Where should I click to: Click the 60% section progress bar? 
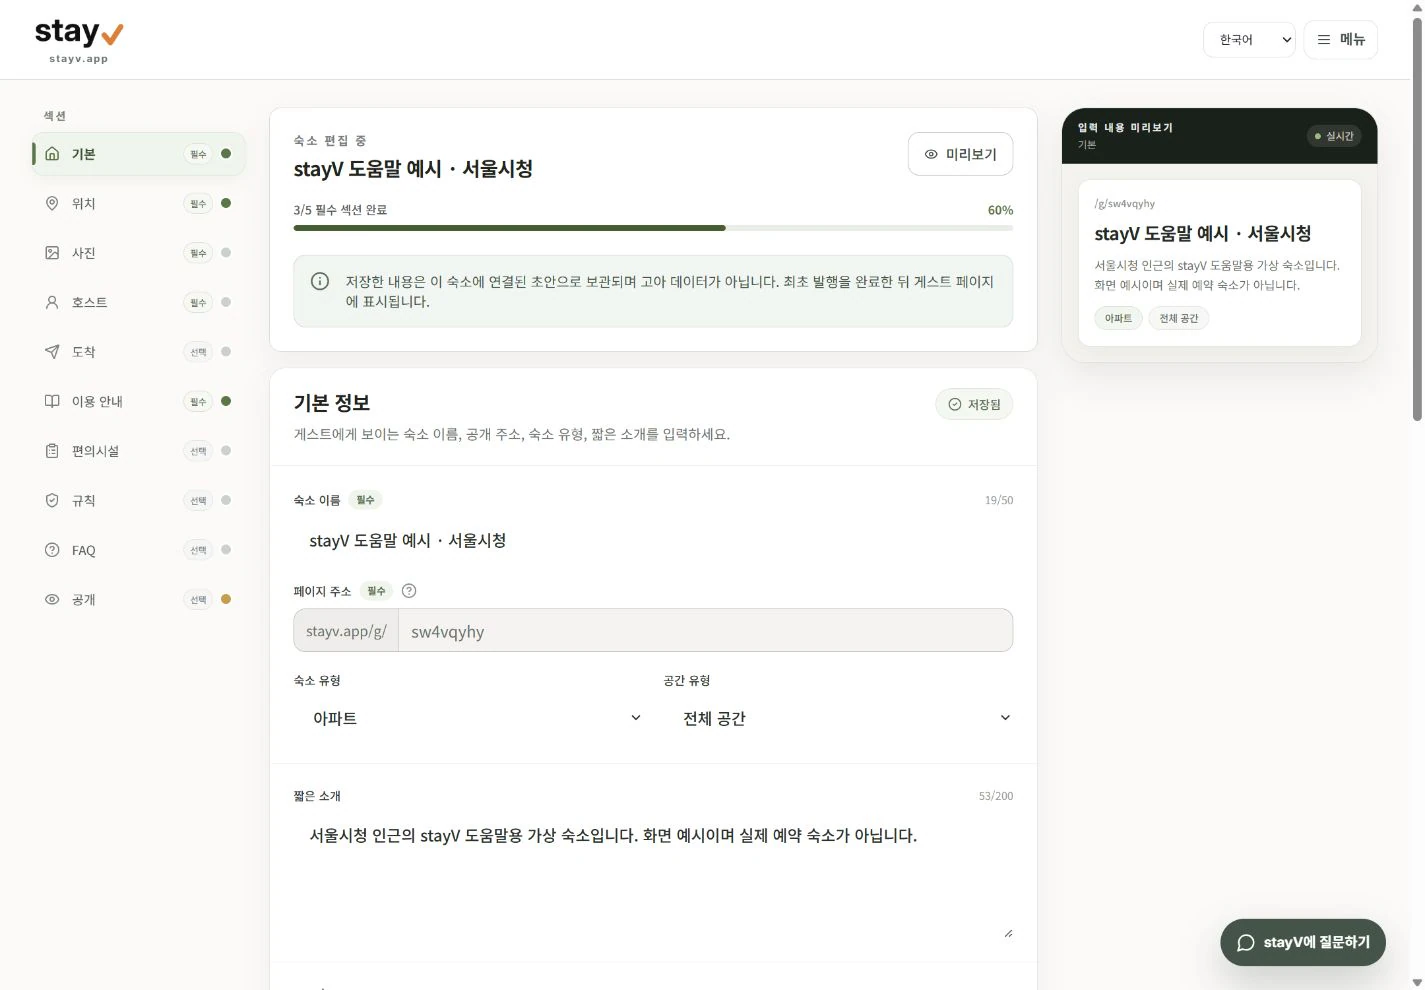pos(653,228)
